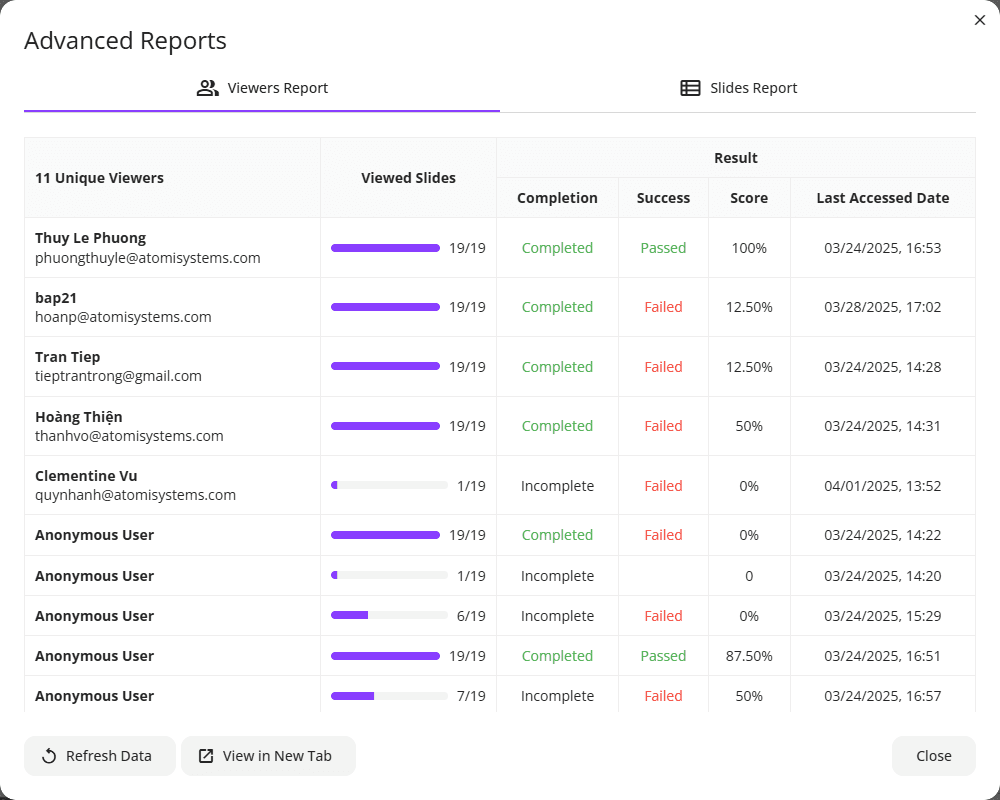Click the Viewed Slides column header

tap(408, 178)
